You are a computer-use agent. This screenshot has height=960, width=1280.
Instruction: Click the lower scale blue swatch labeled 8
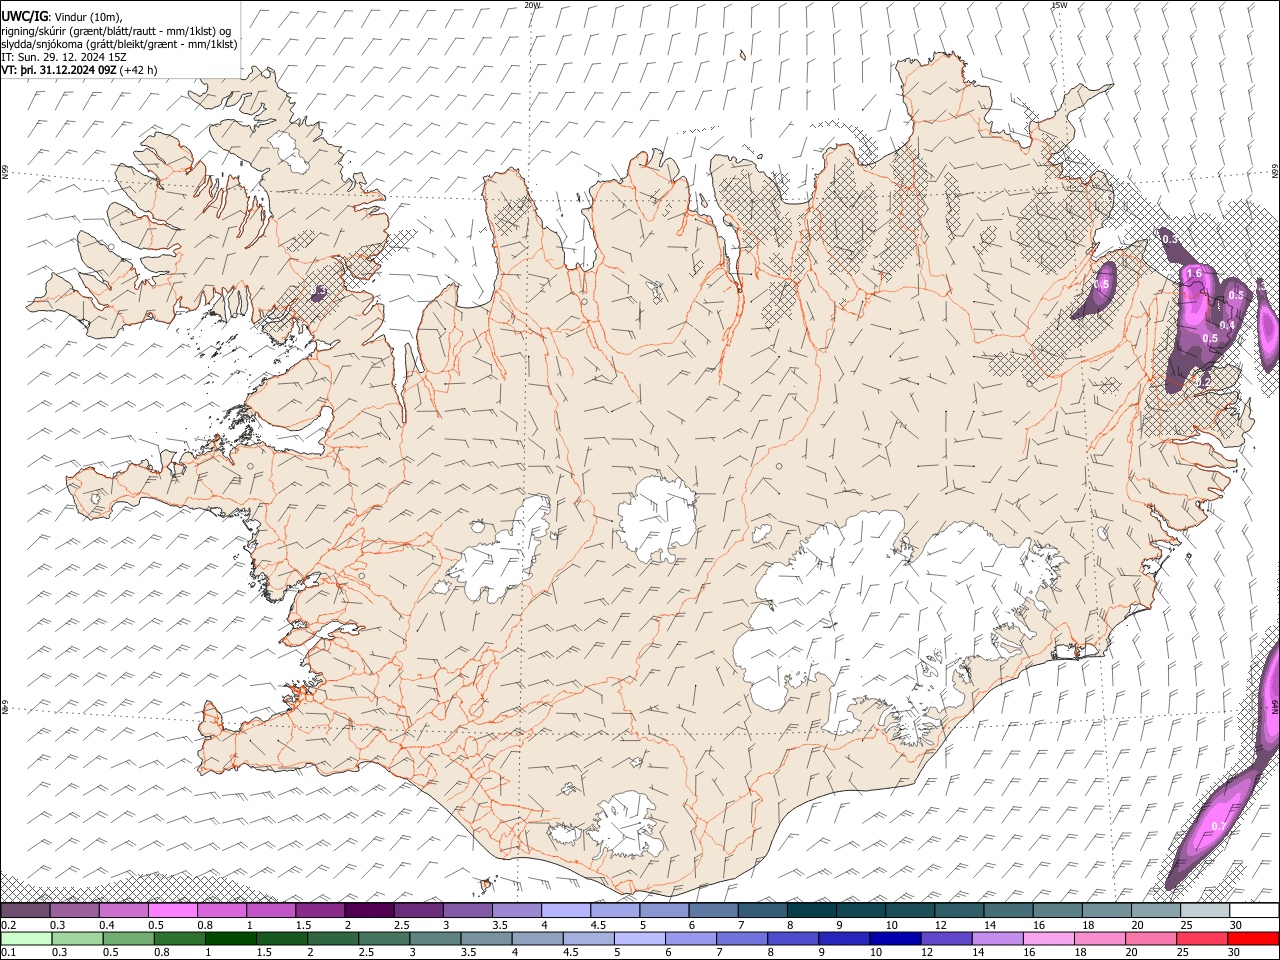point(792,938)
